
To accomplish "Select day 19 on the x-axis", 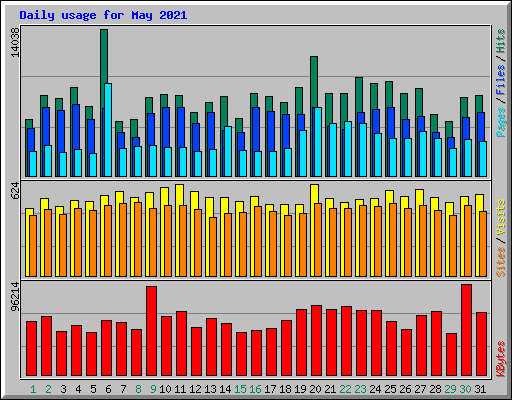I will [300, 389].
